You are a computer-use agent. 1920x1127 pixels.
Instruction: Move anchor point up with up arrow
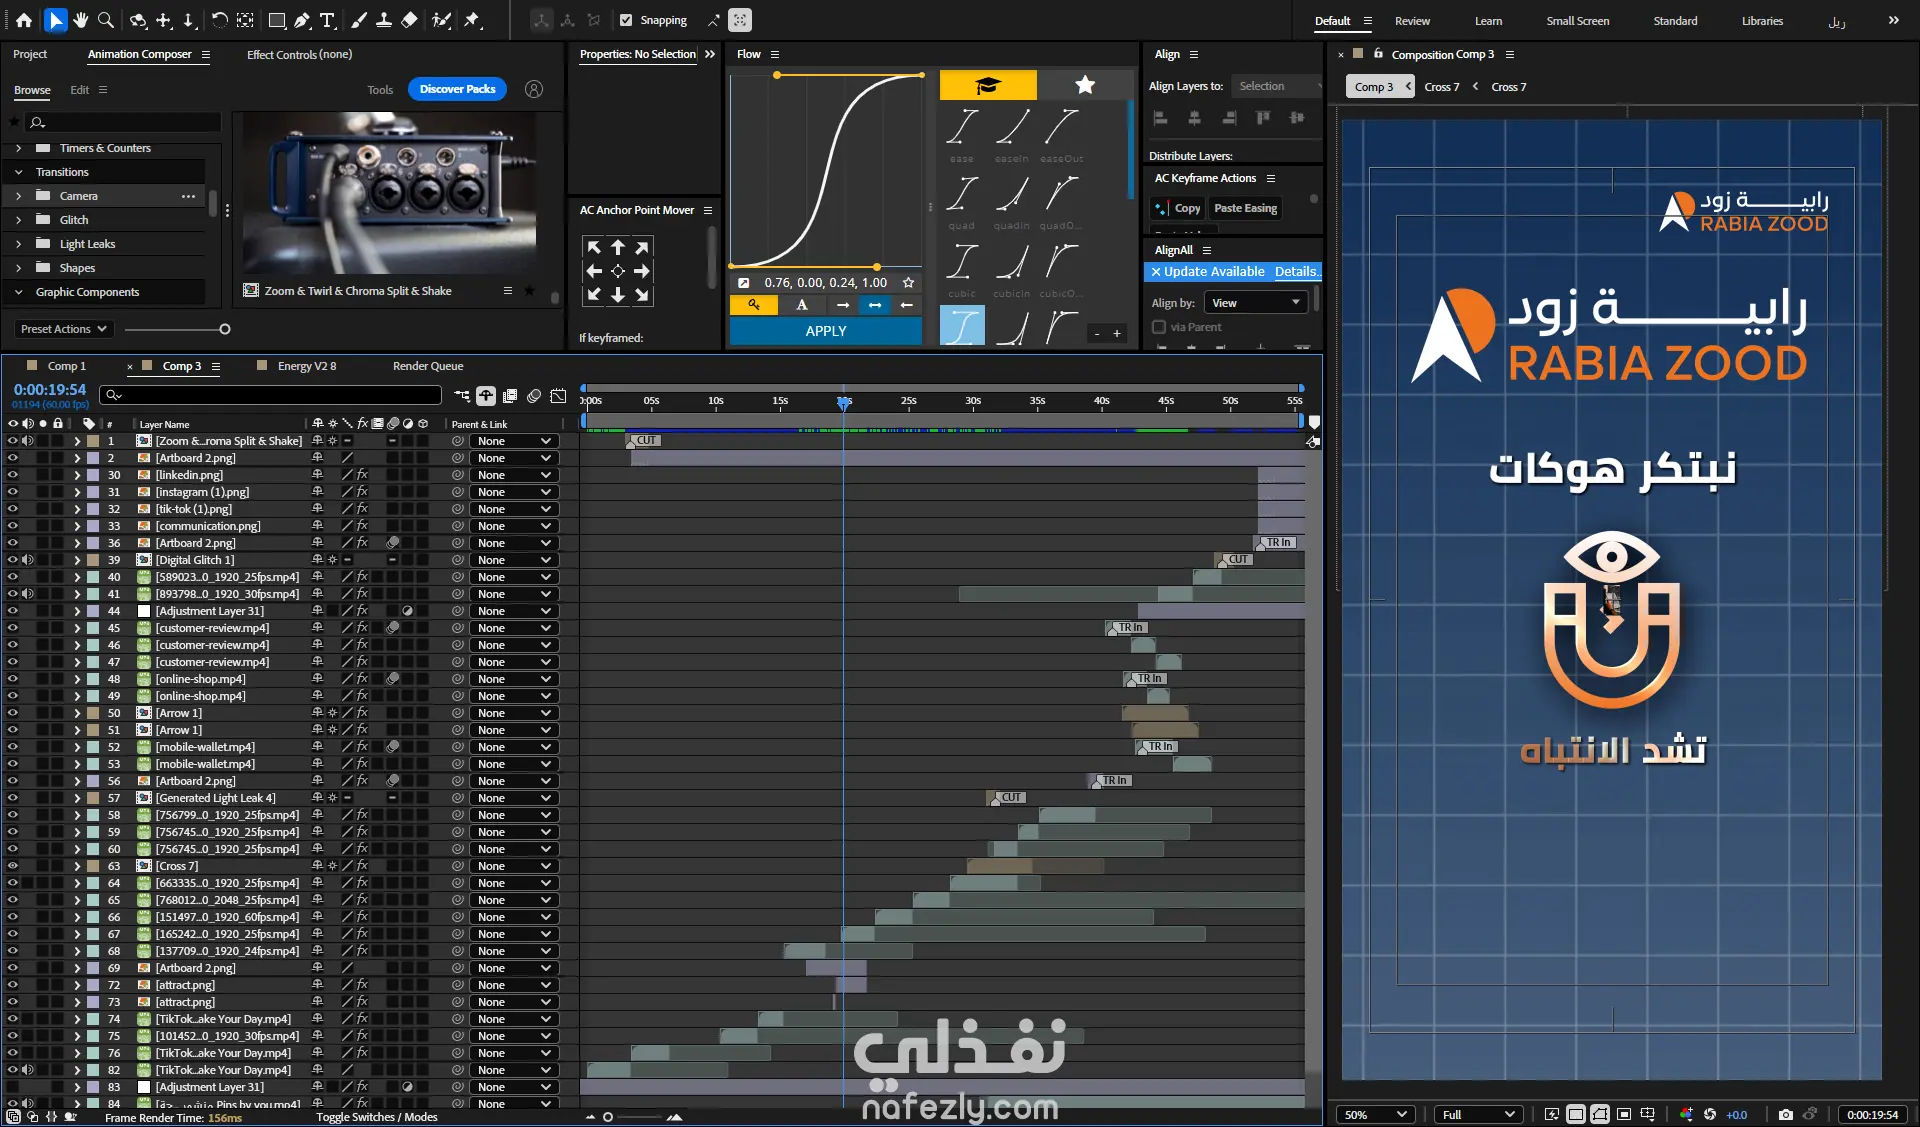click(618, 247)
